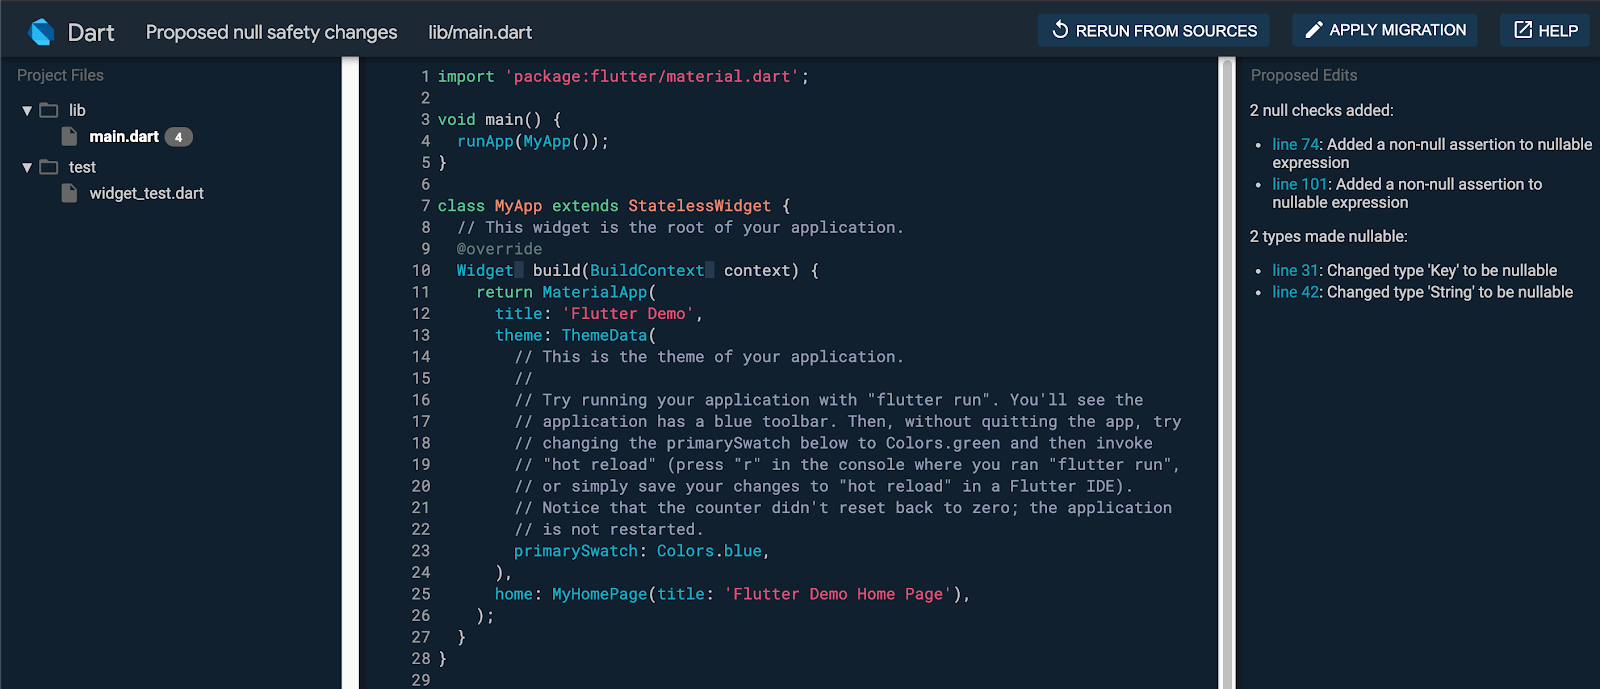Go to line 31 nullable Key change

coord(1295,271)
